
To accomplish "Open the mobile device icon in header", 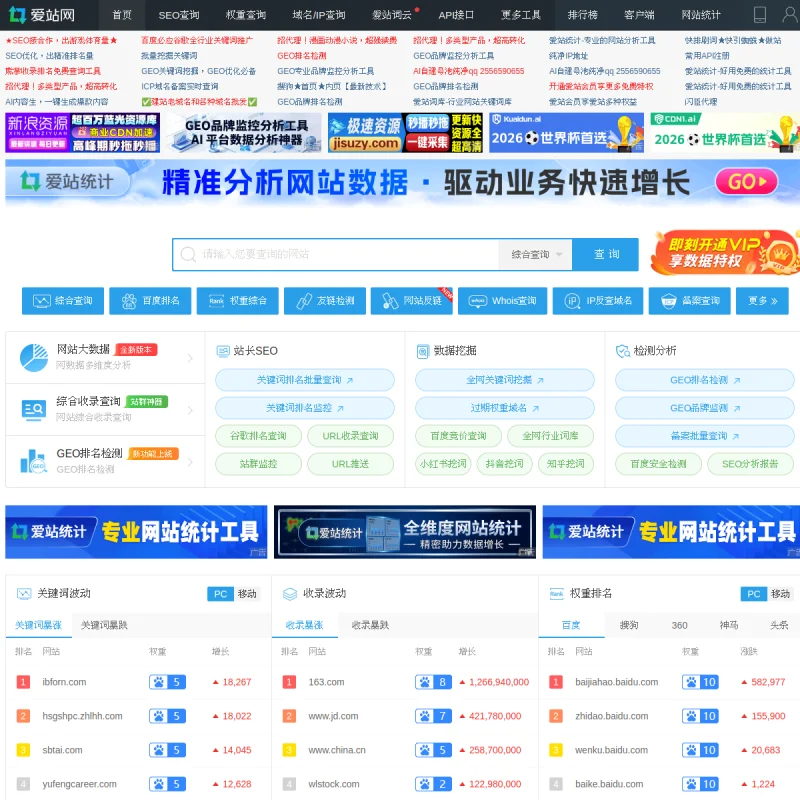I will tap(760, 15).
